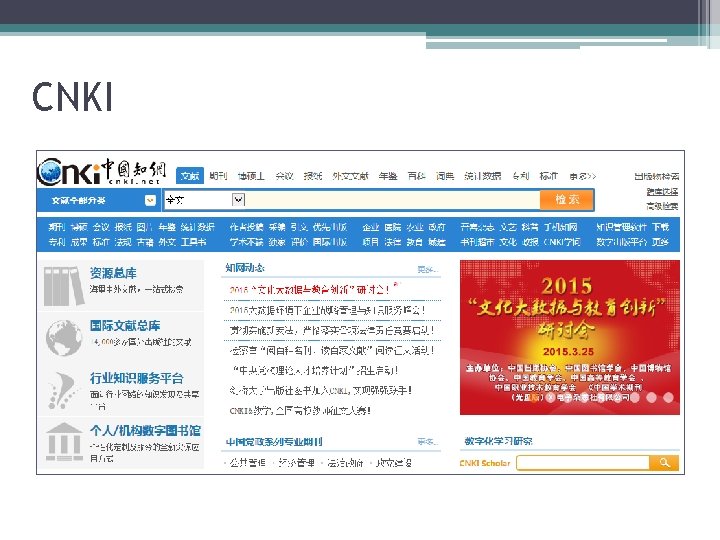Click 下载 in the blue navigation bar
Image resolution: width=720 pixels, height=540 pixels.
[660, 227]
